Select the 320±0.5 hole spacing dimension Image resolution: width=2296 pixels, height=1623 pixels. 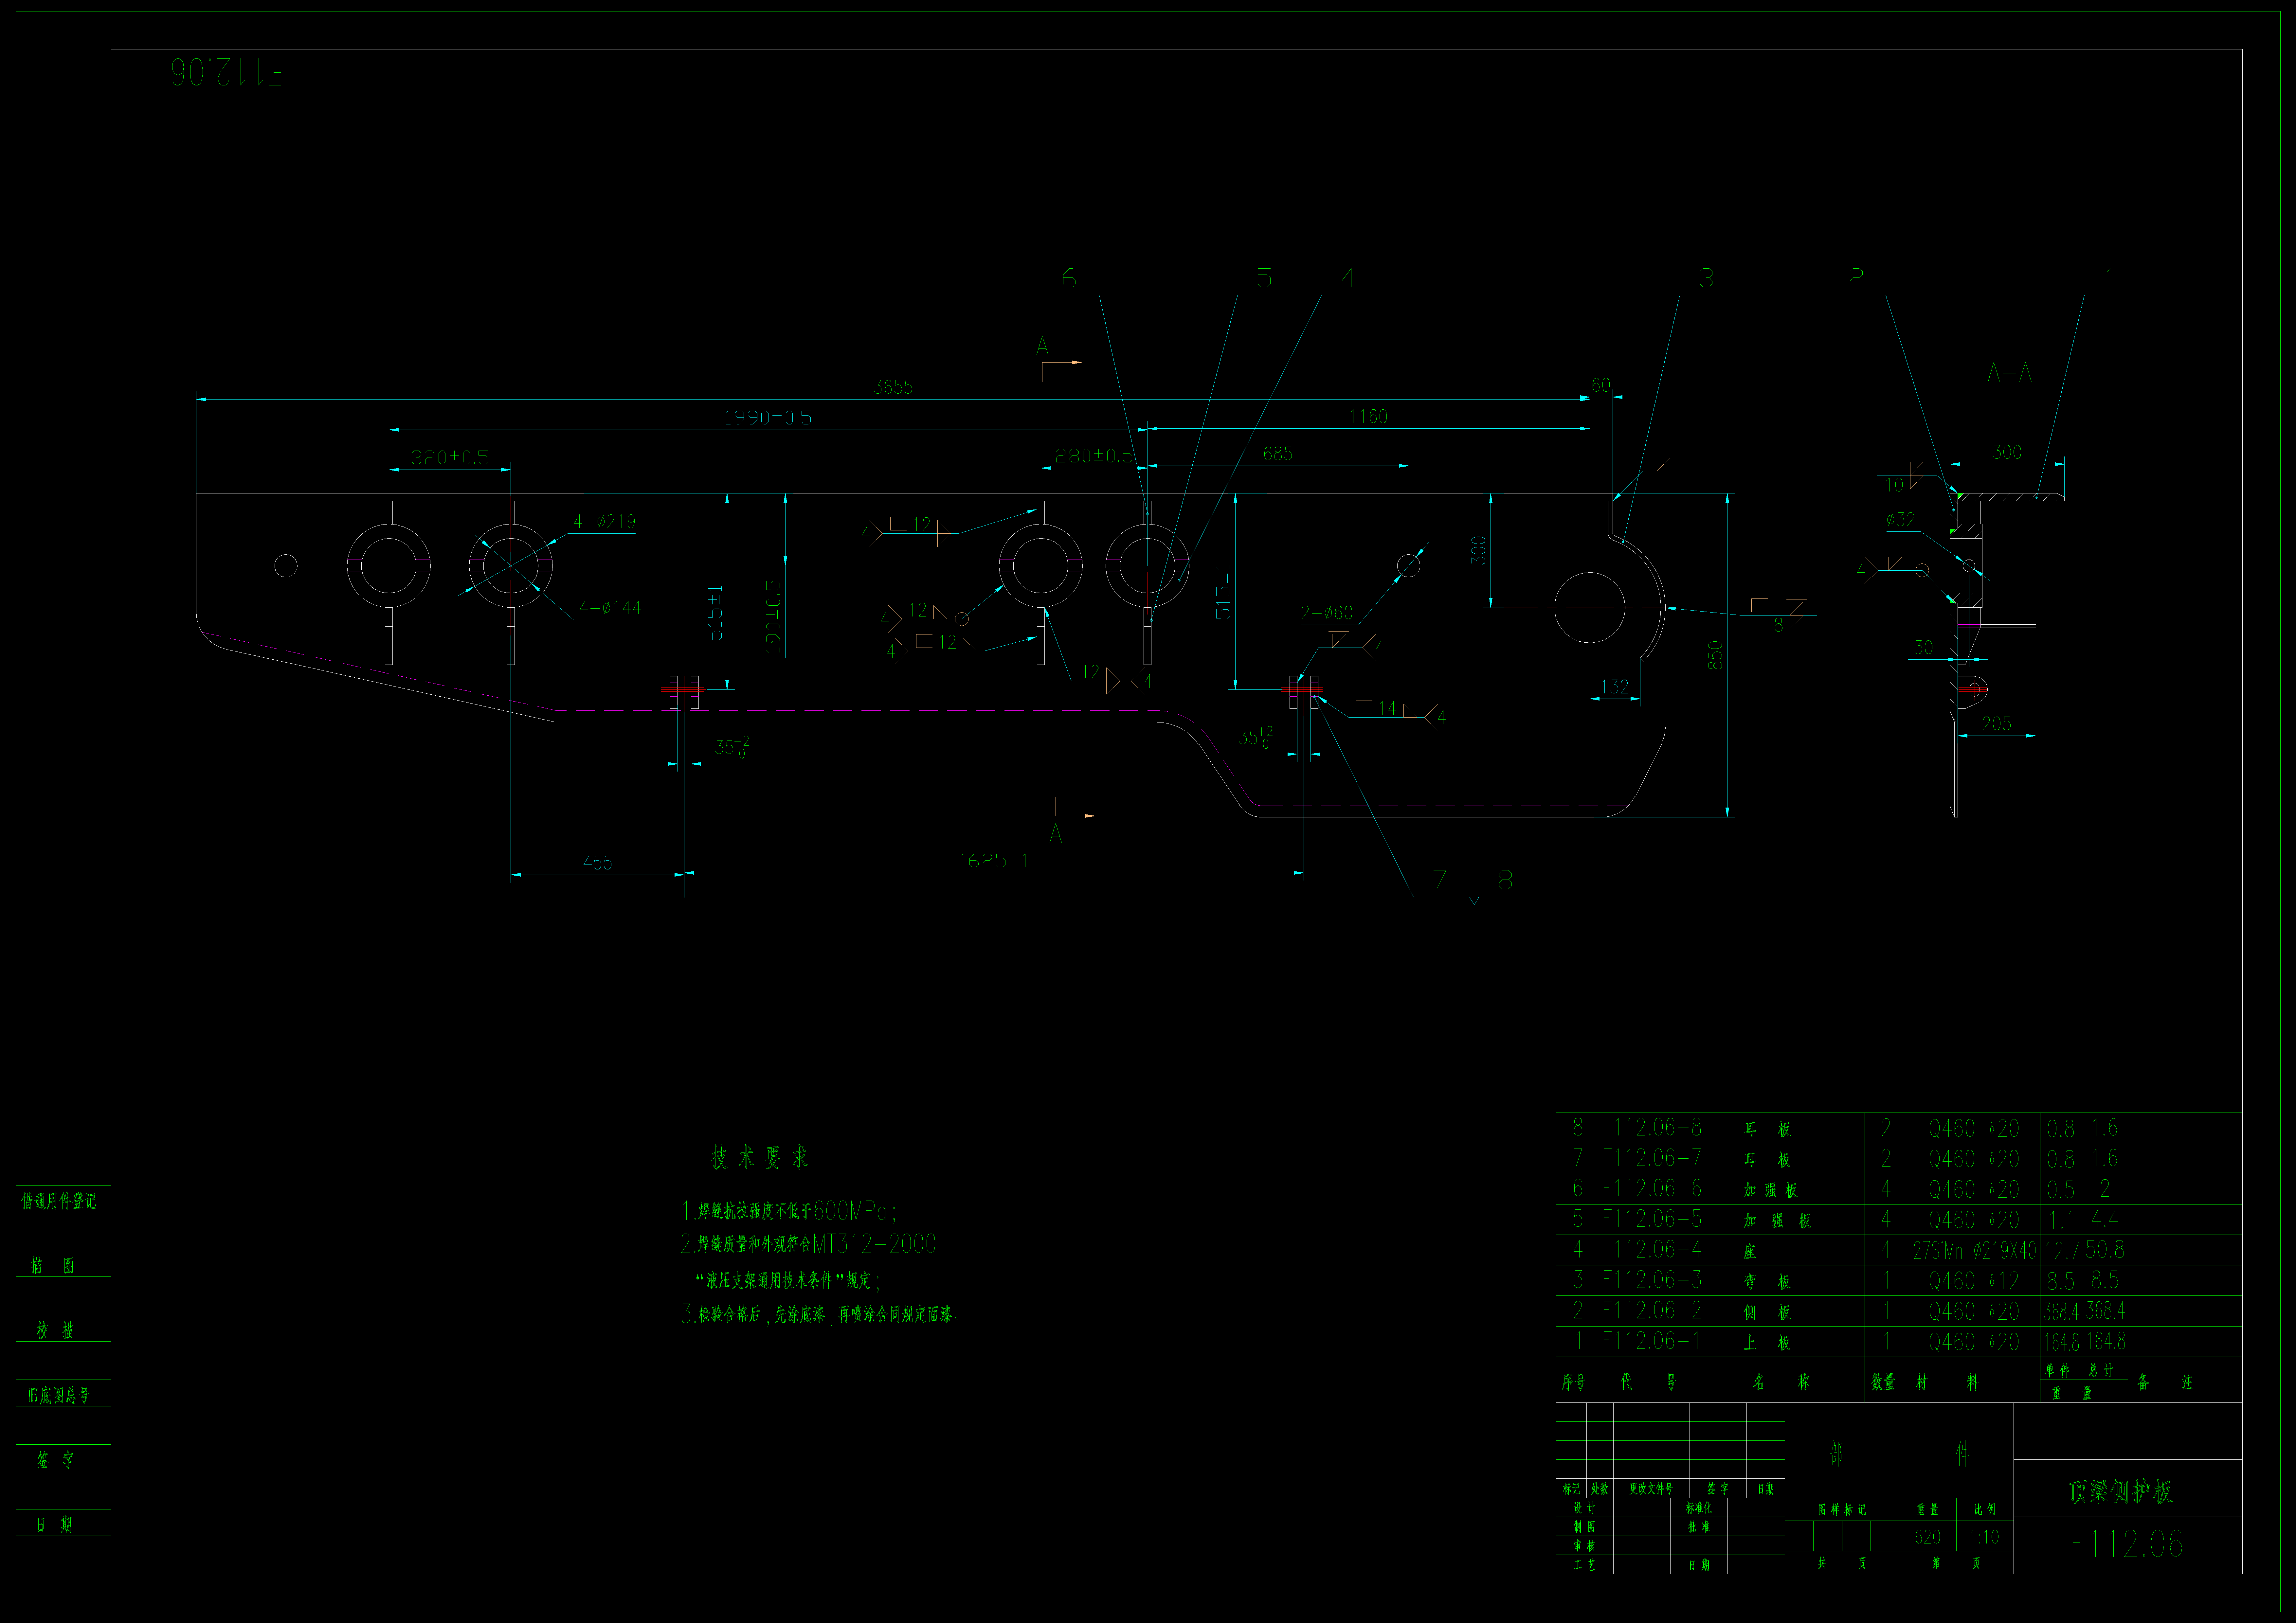pyautogui.click(x=450, y=458)
